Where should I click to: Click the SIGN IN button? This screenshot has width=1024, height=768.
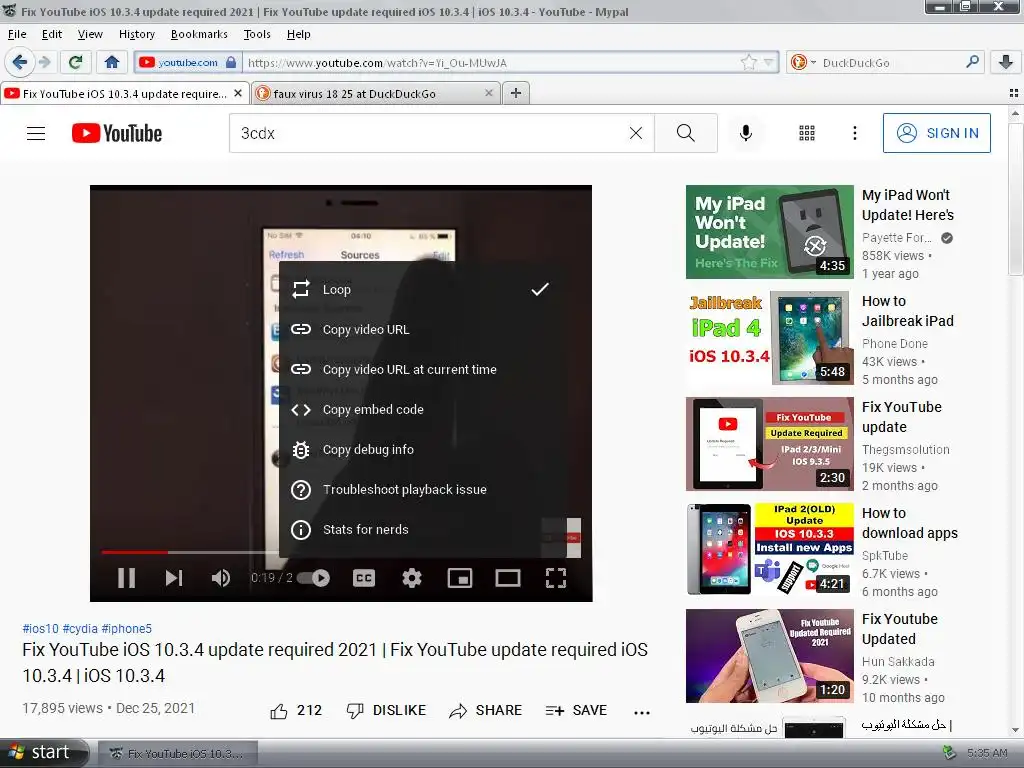pos(936,133)
